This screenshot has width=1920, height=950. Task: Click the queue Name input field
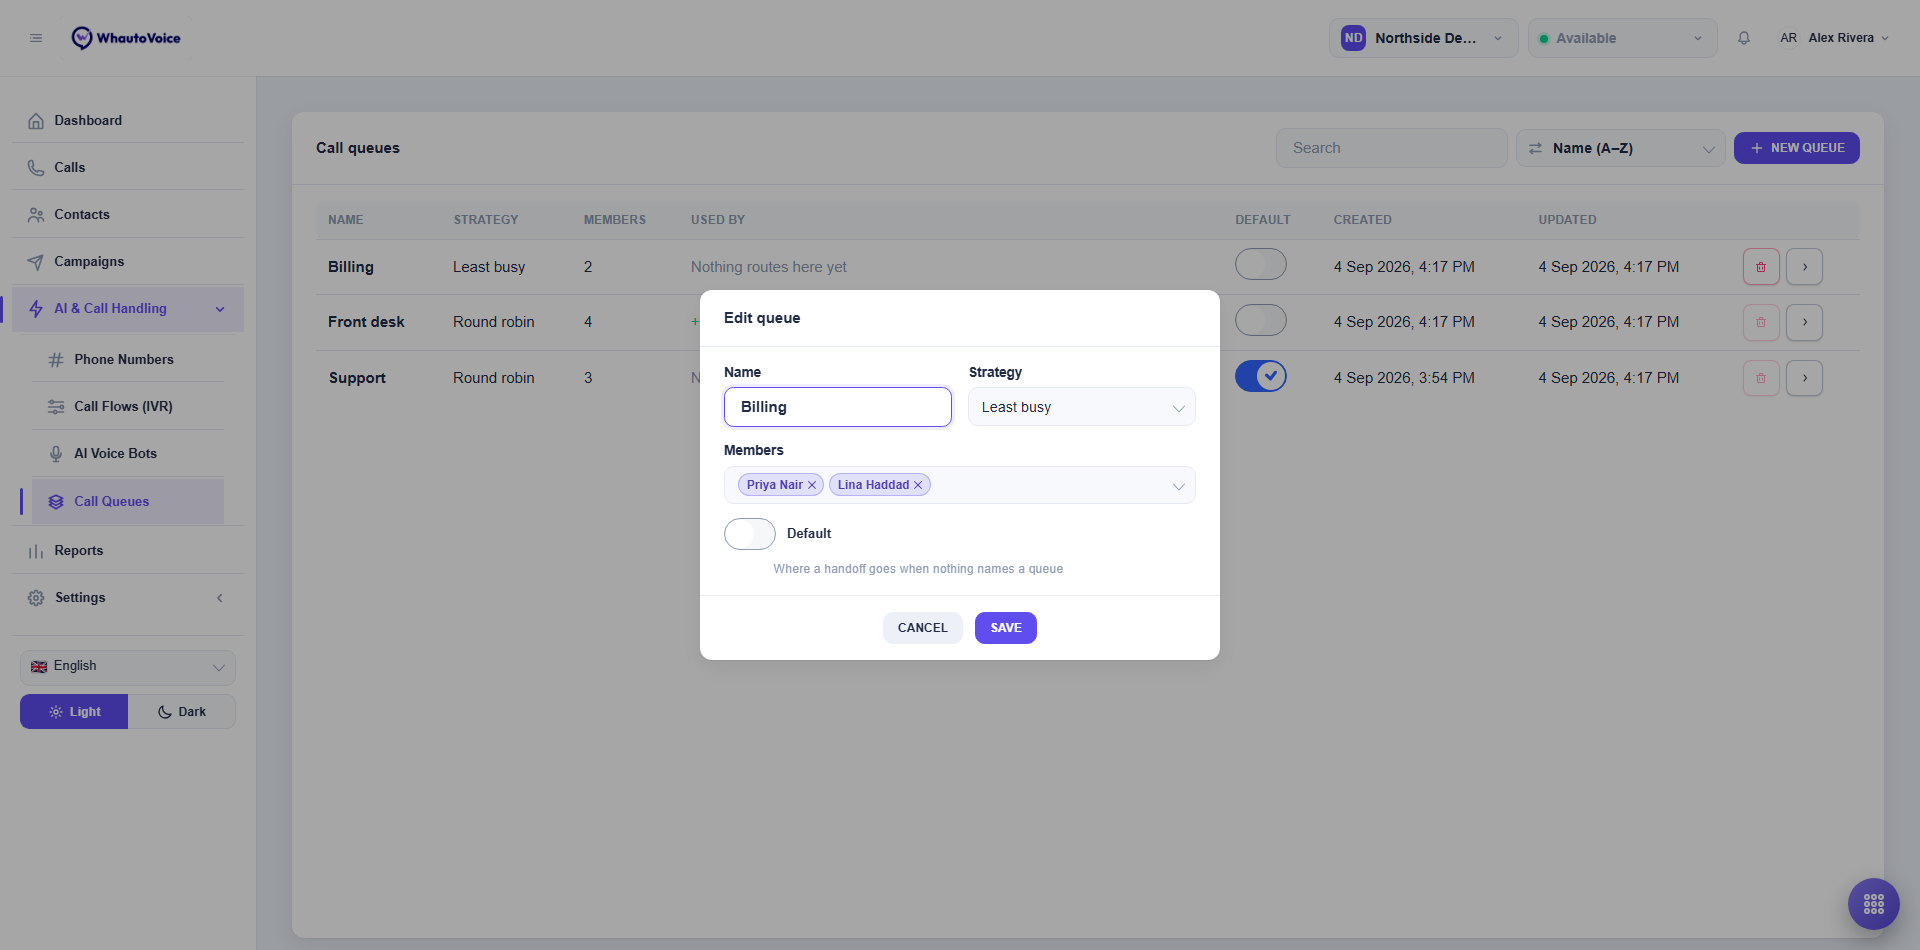(x=838, y=407)
